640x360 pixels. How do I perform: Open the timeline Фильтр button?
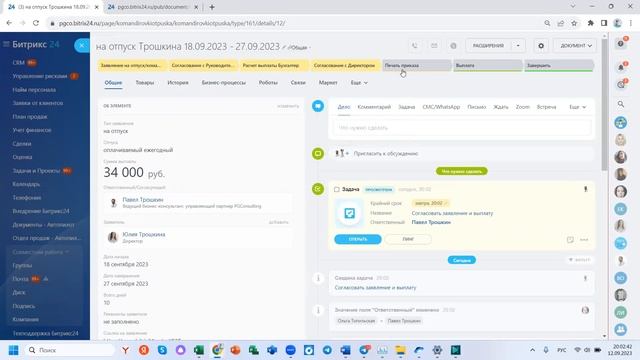[580, 260]
